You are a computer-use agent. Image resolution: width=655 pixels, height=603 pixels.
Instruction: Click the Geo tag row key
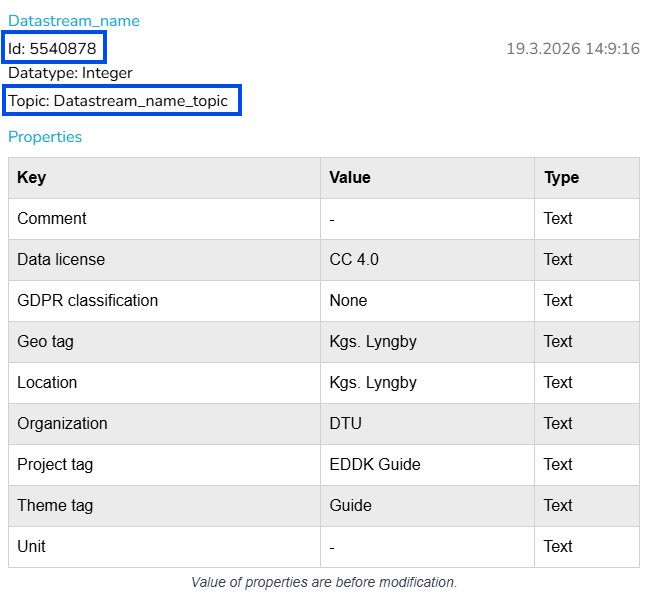[x=45, y=341]
